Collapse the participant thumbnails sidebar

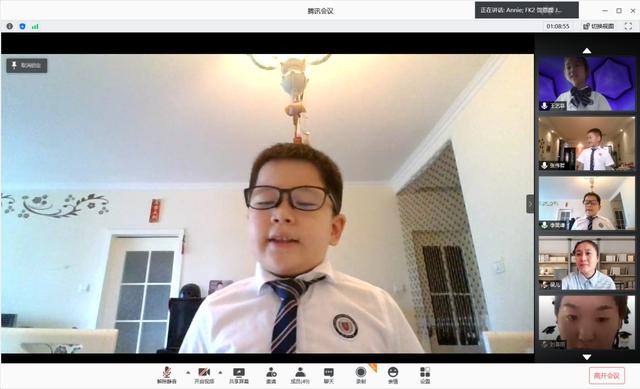click(530, 203)
